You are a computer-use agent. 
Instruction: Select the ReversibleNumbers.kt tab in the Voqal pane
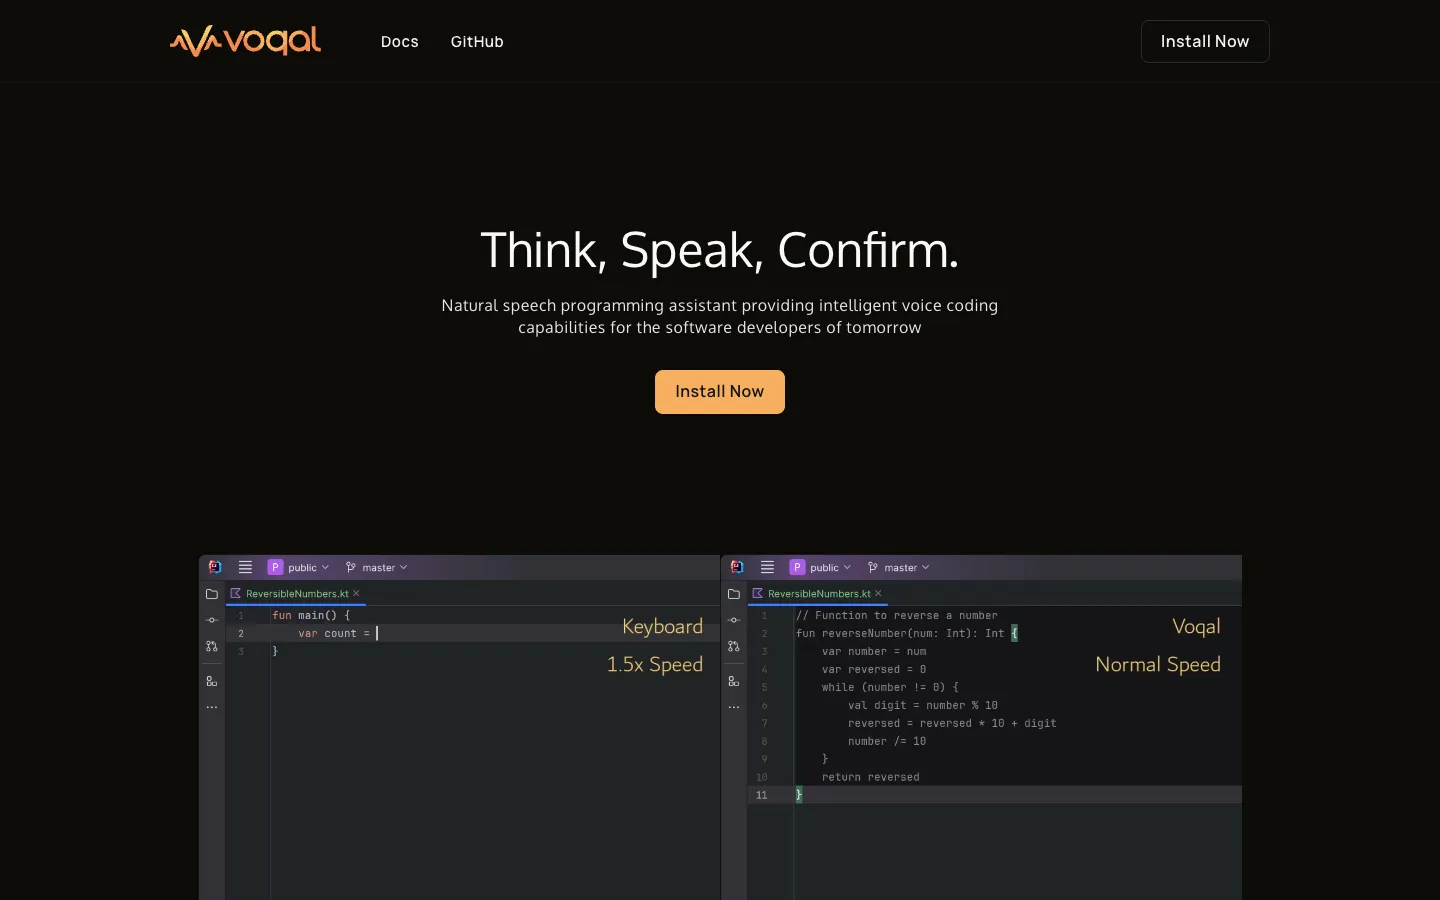click(x=818, y=594)
